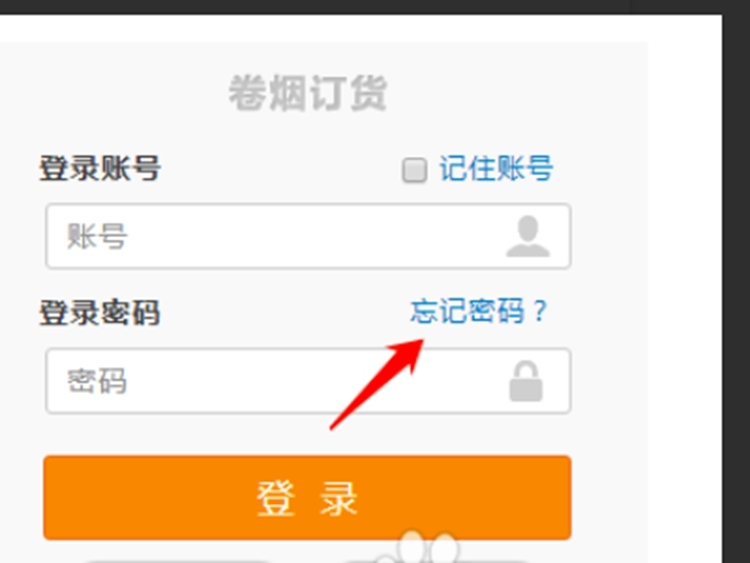Image resolution: width=750 pixels, height=563 pixels.
Task: Click the red arrow annotation
Action: click(377, 384)
